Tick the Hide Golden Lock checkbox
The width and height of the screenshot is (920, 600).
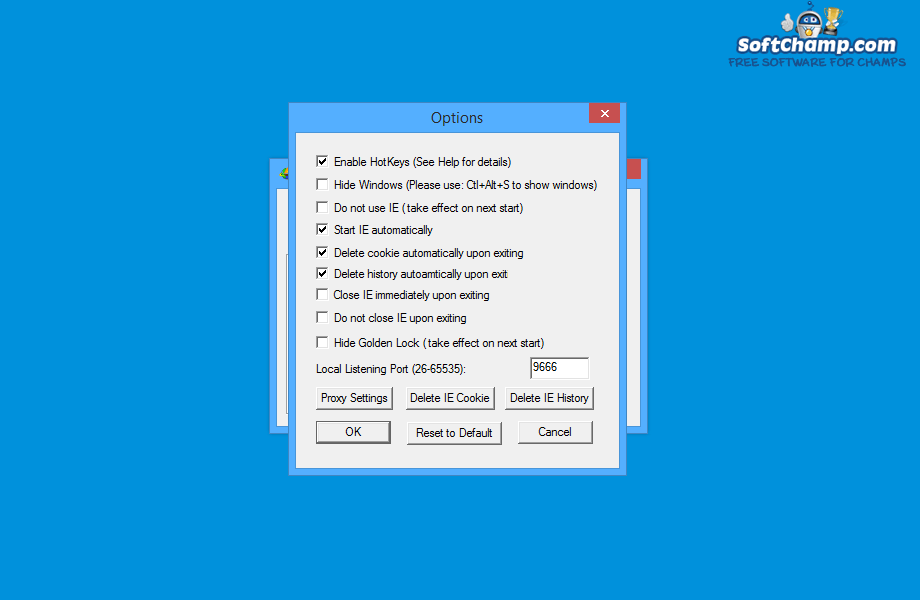322,342
